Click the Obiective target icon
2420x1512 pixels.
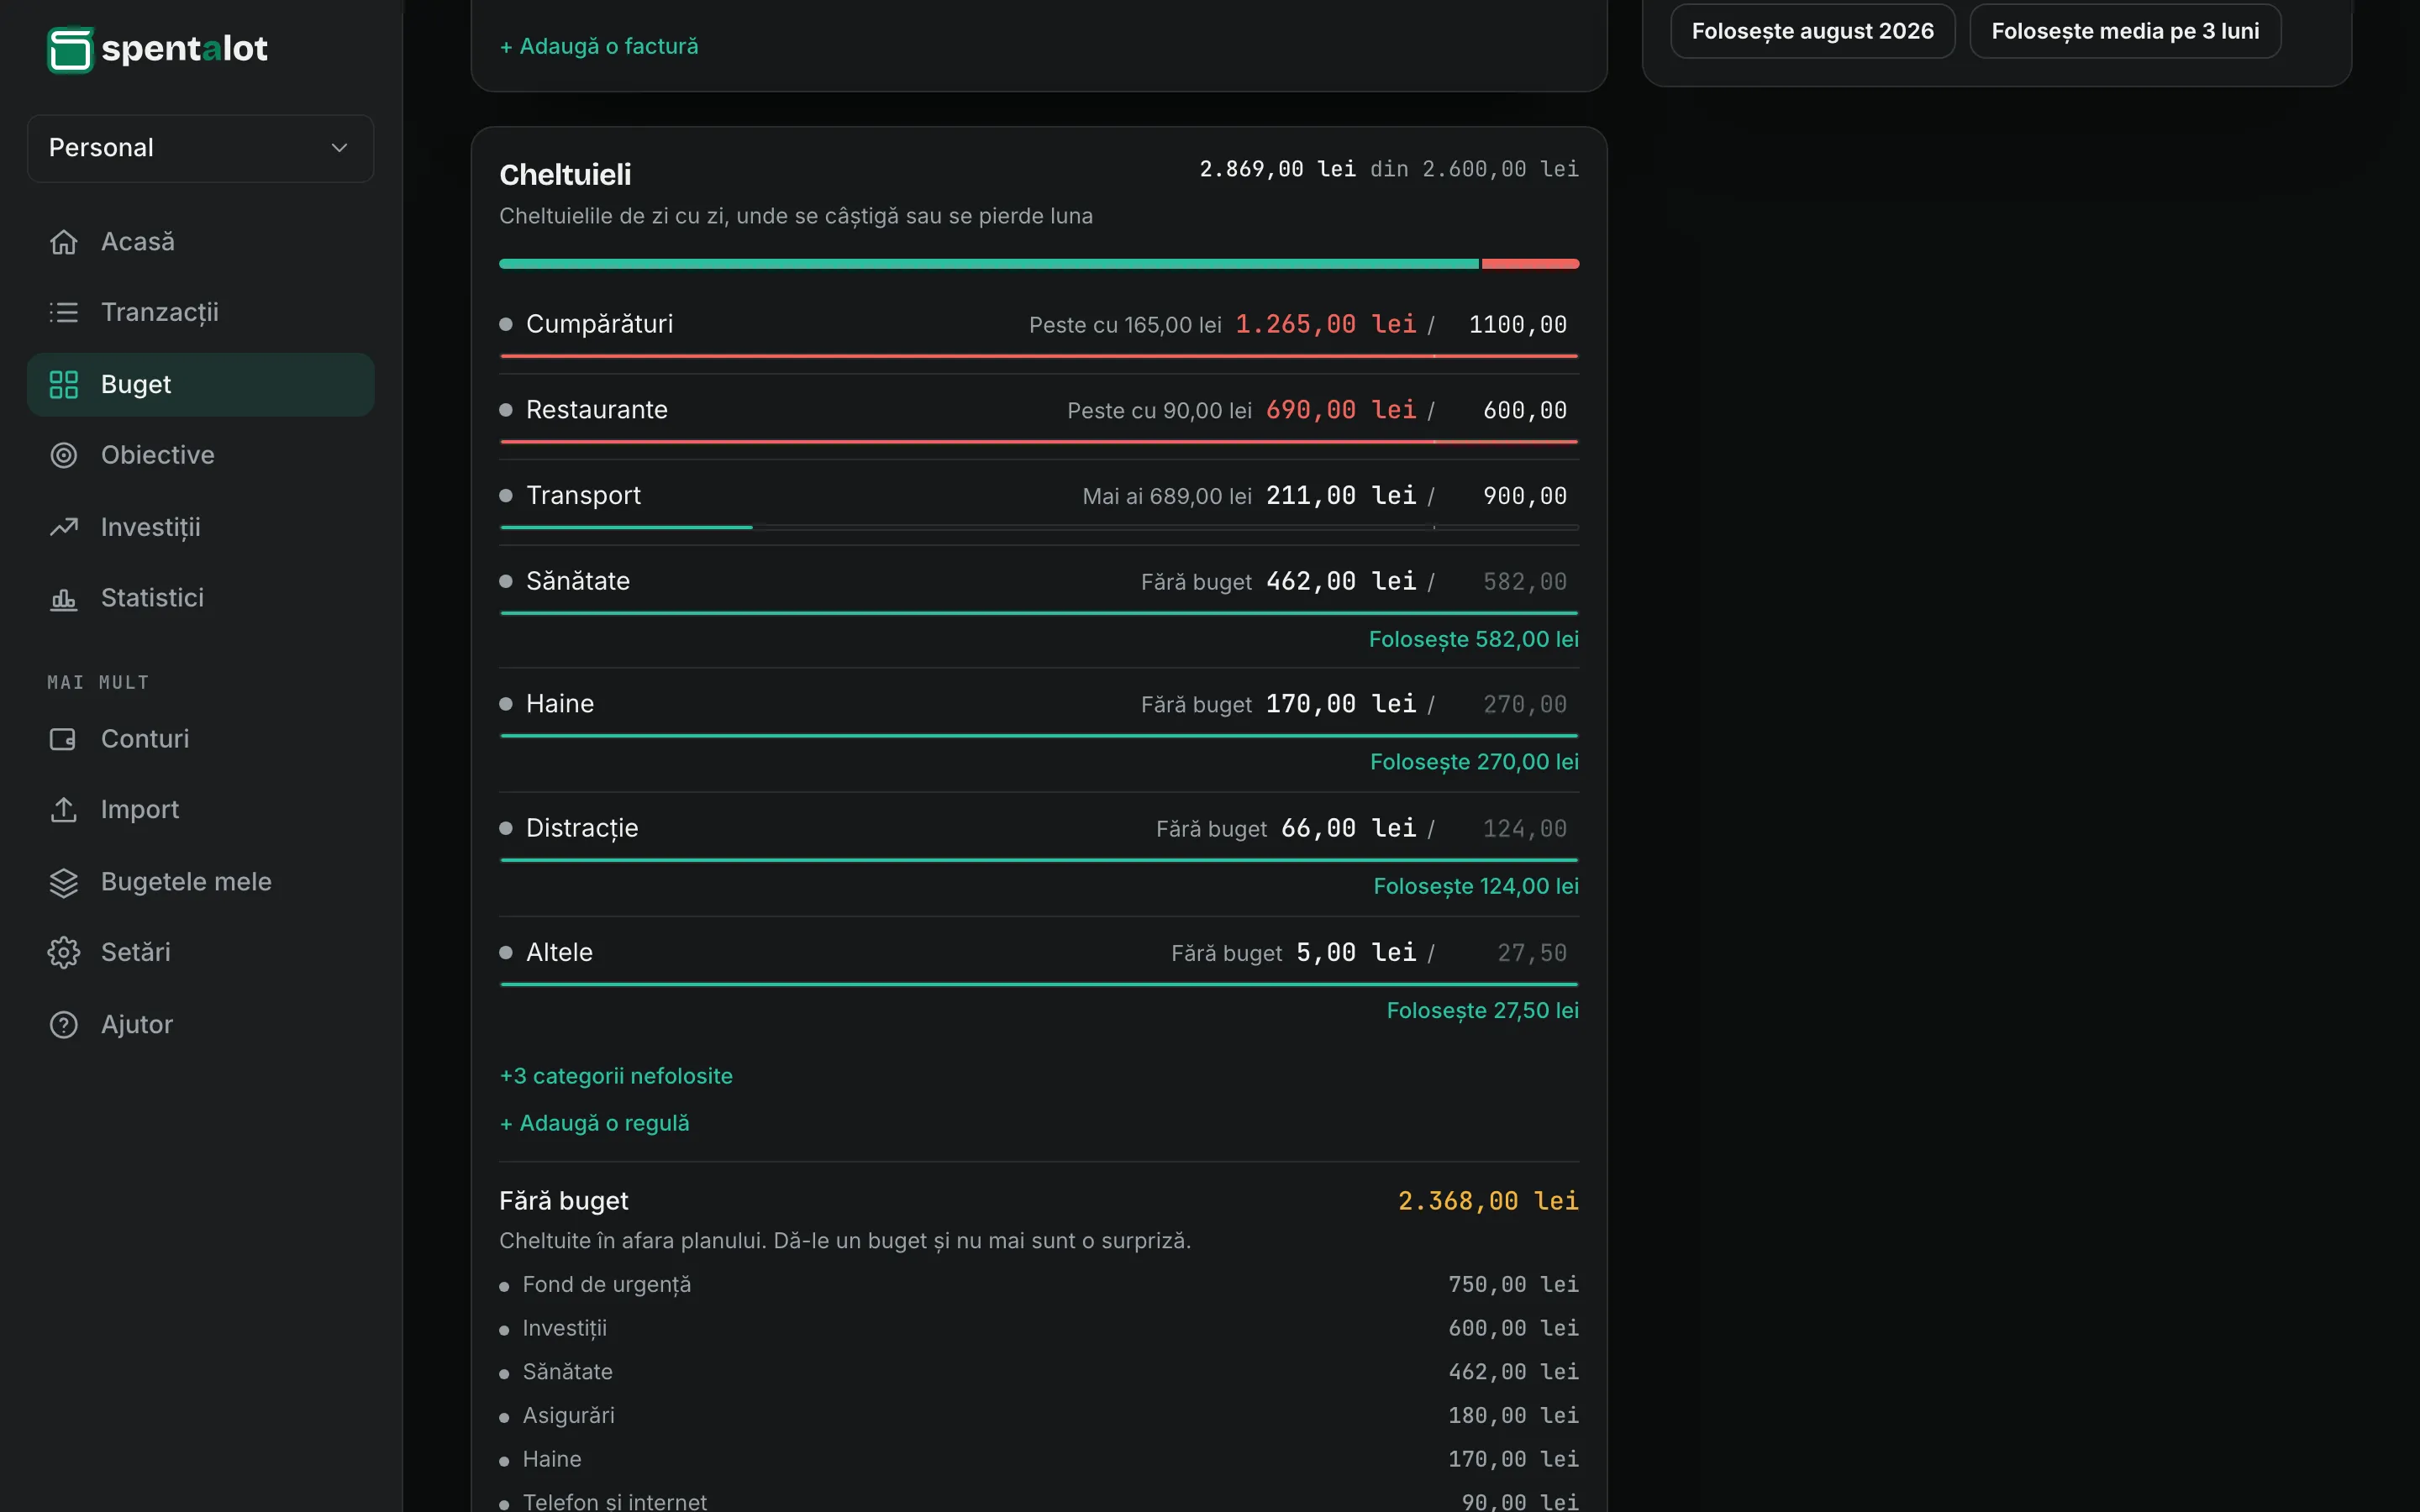(x=64, y=456)
